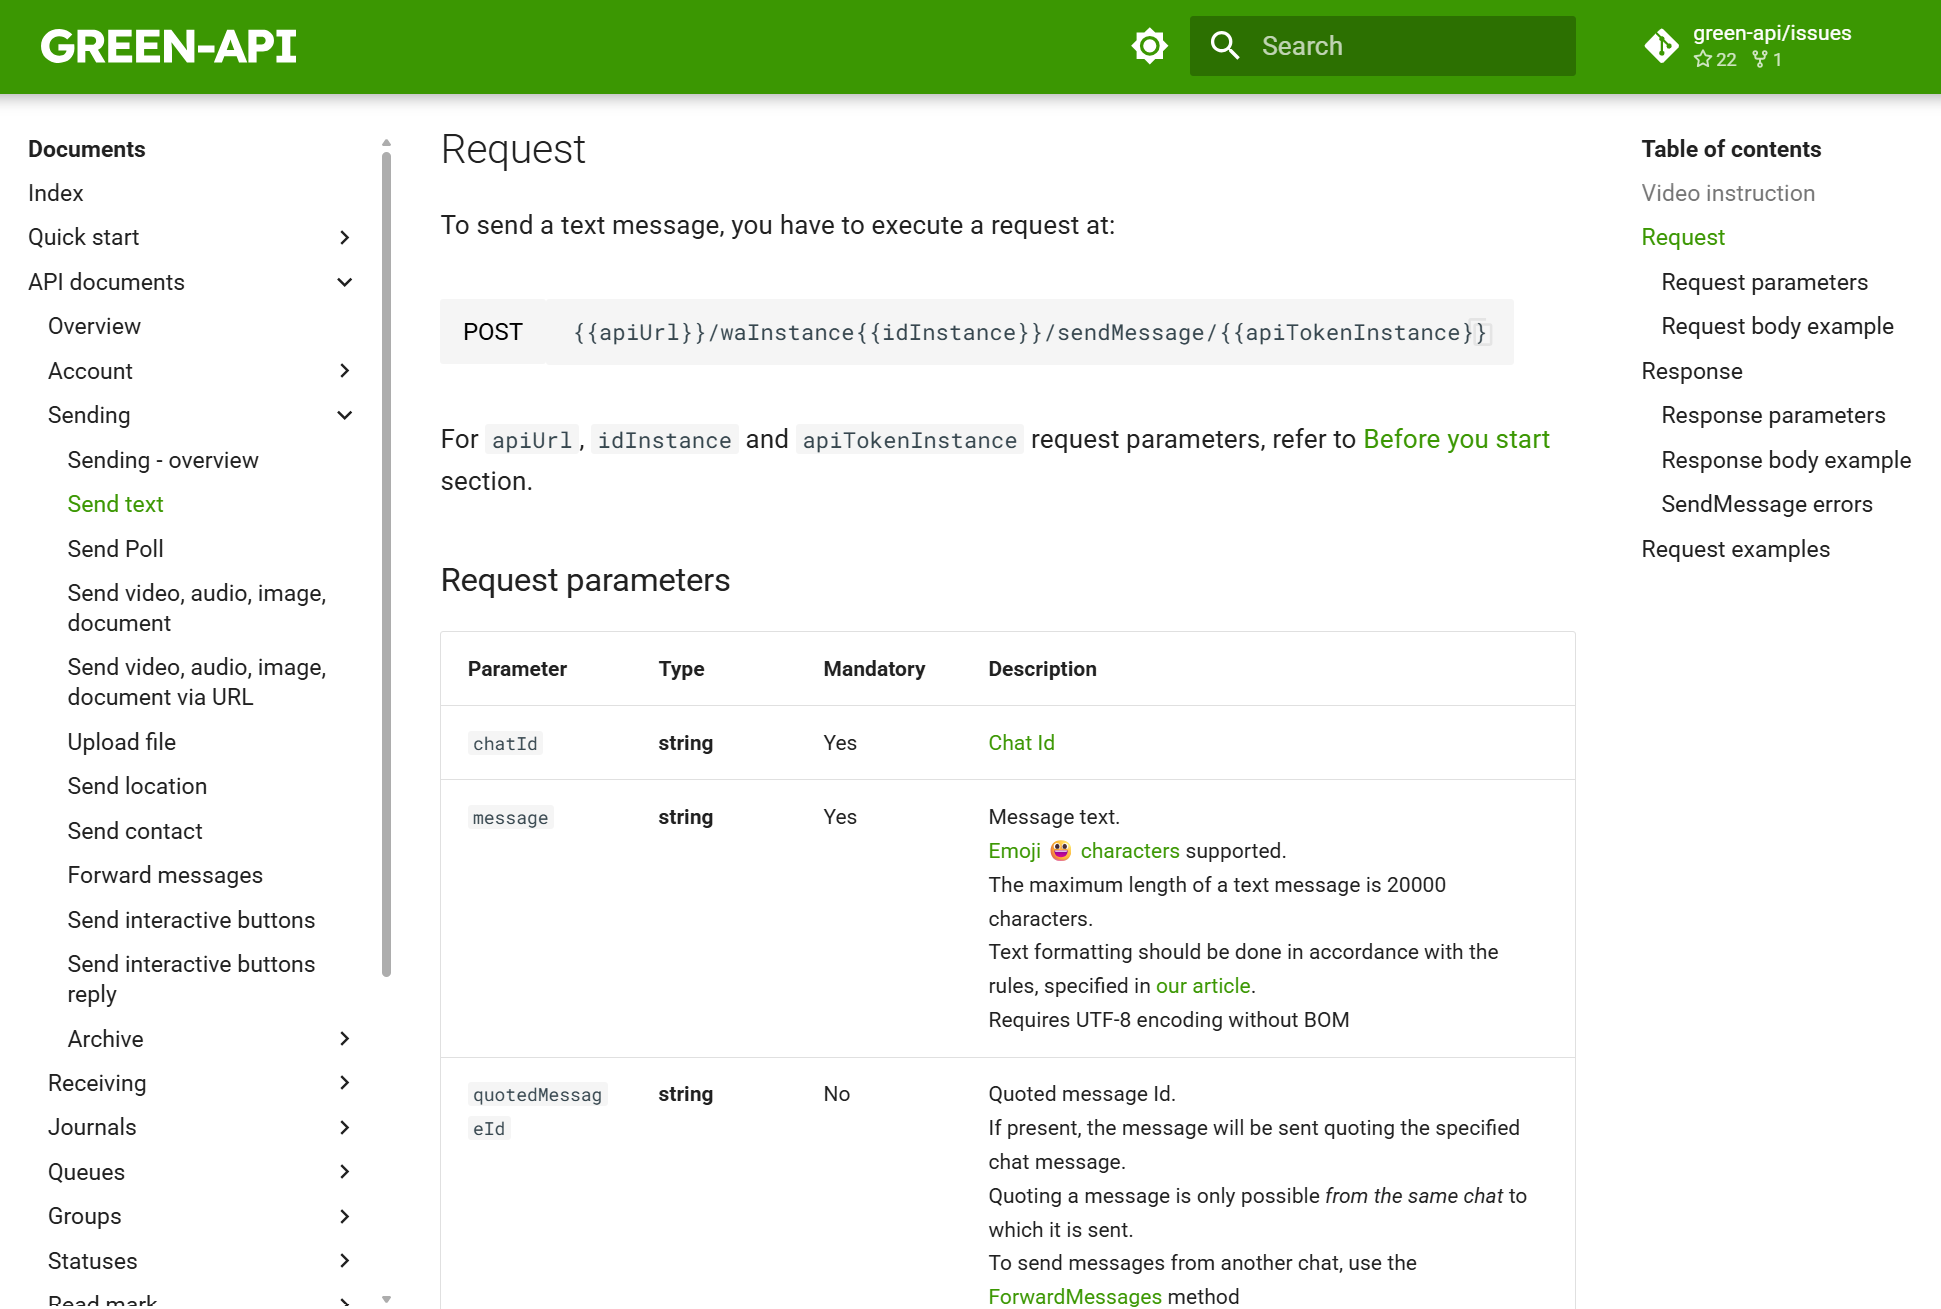1941x1309 pixels.
Task: Expand the Receiving section chevron
Action: point(344,1083)
